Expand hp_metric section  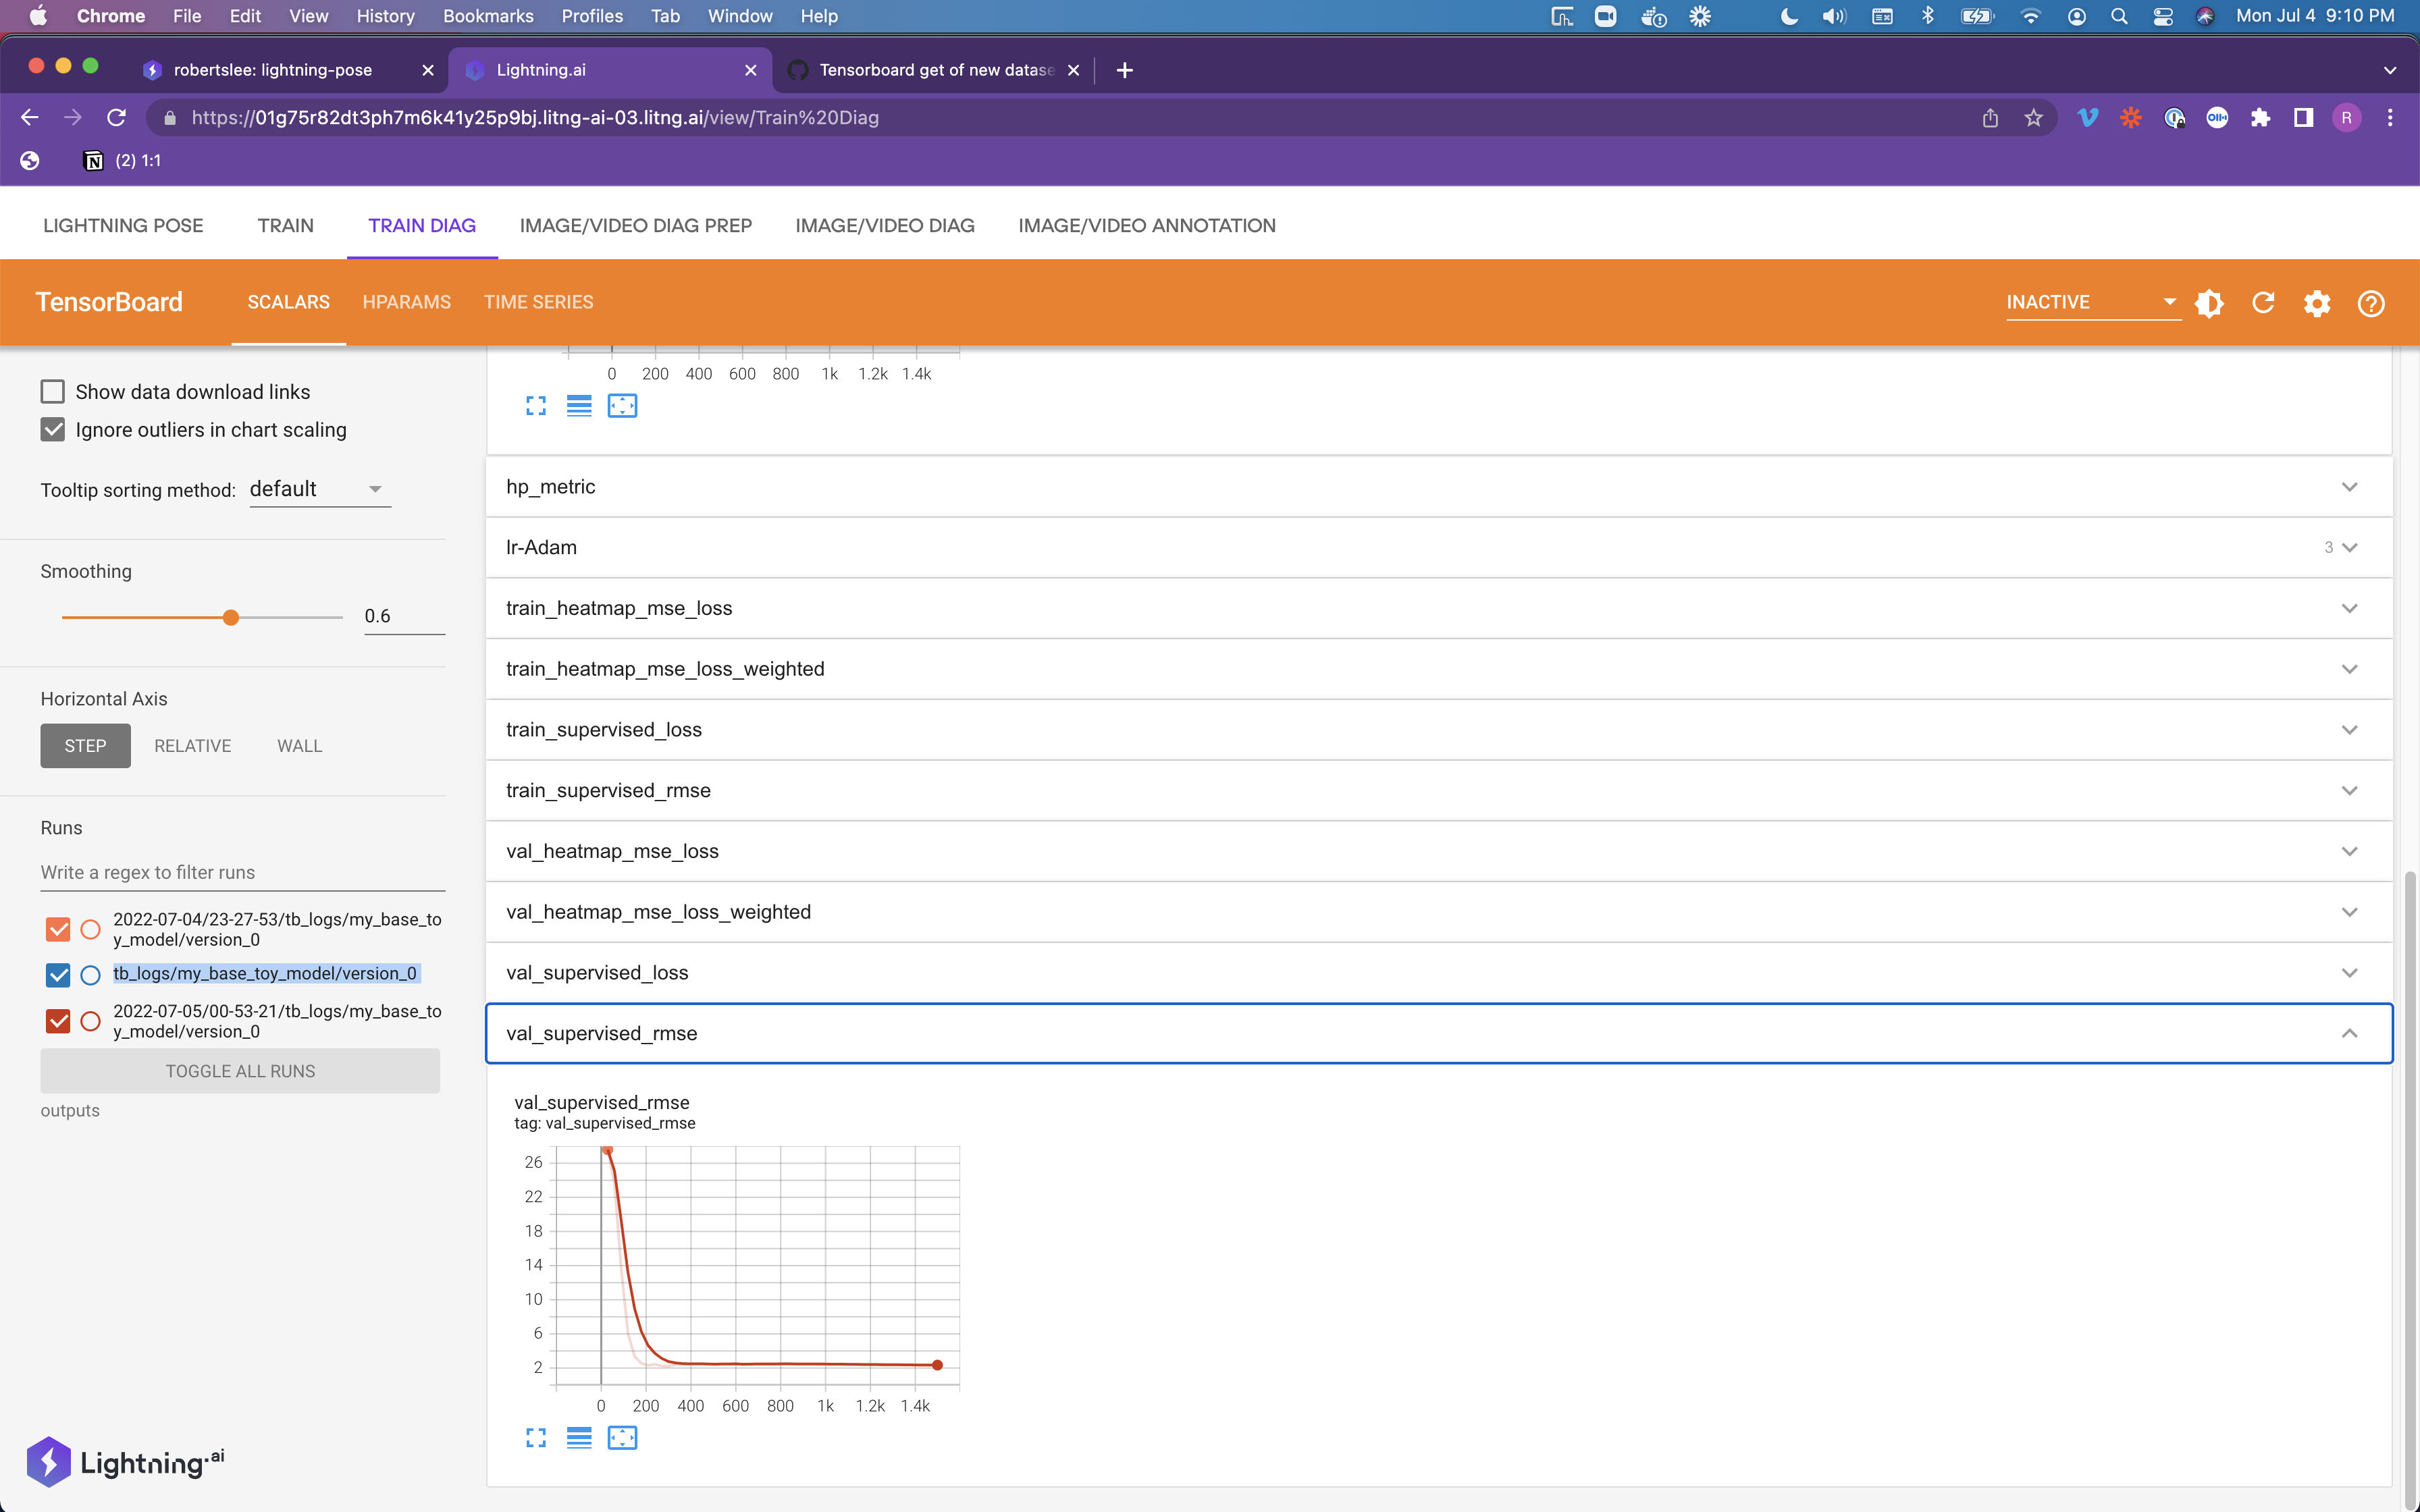(x=1439, y=487)
